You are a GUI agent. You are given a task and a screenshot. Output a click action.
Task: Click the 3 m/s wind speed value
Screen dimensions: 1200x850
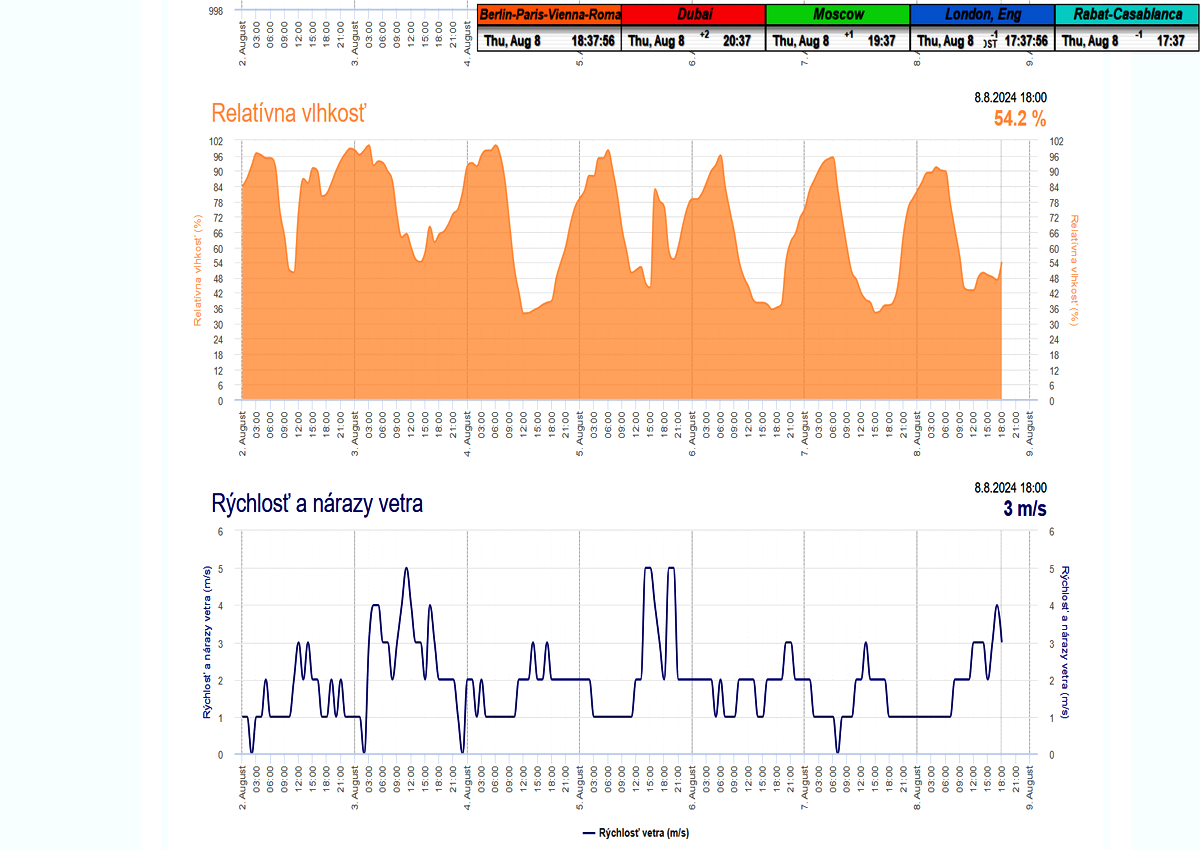point(1024,509)
